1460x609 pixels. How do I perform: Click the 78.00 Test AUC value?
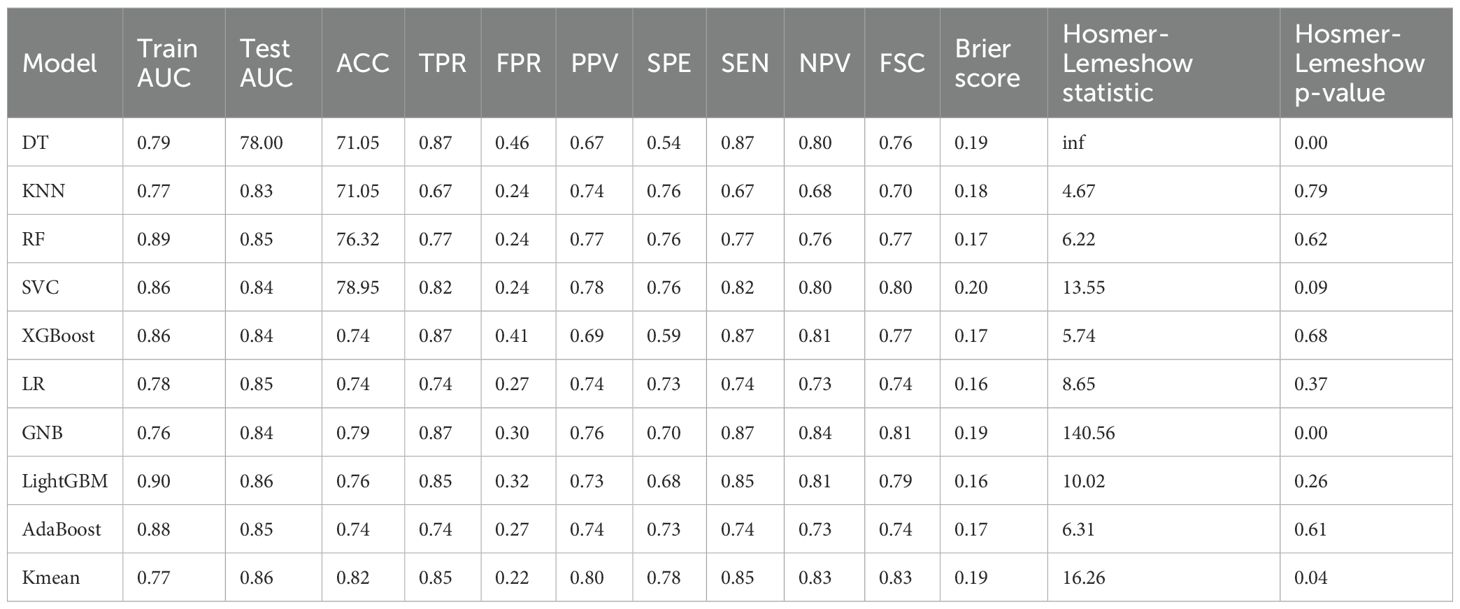point(261,142)
